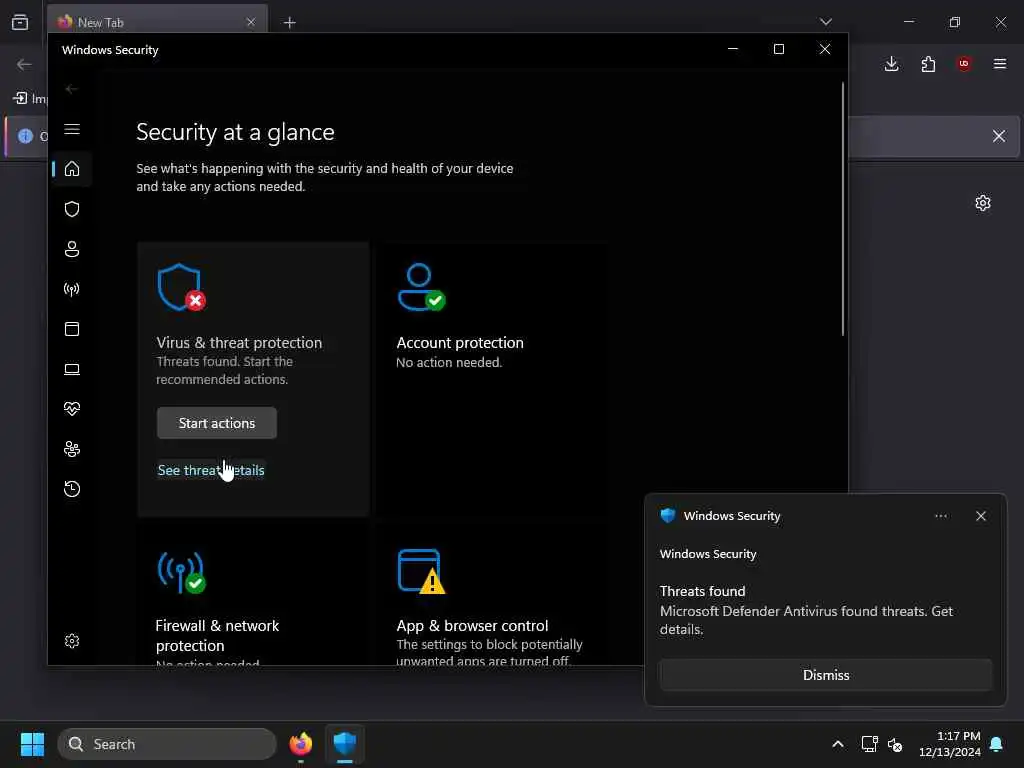Open Firefox downloads icon in browser toolbar
Viewport: 1024px width, 768px height.
891,64
